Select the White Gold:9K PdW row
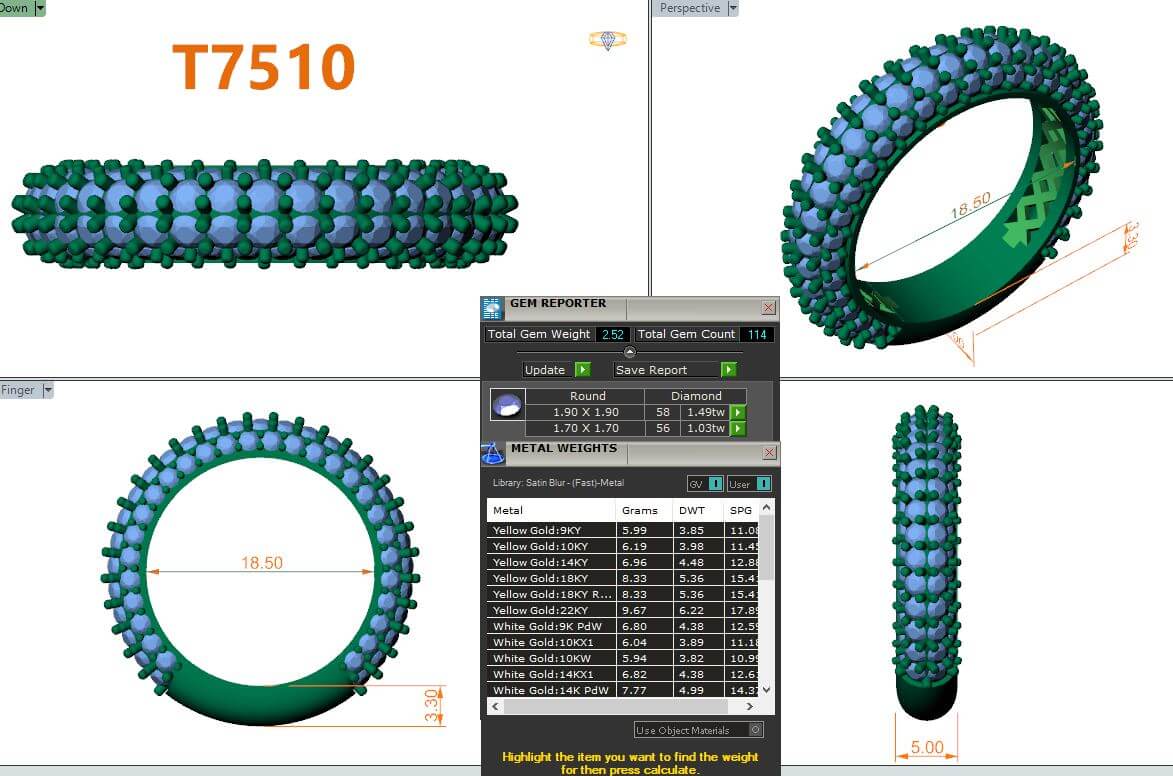This screenshot has height=776, width=1173. 622,626
